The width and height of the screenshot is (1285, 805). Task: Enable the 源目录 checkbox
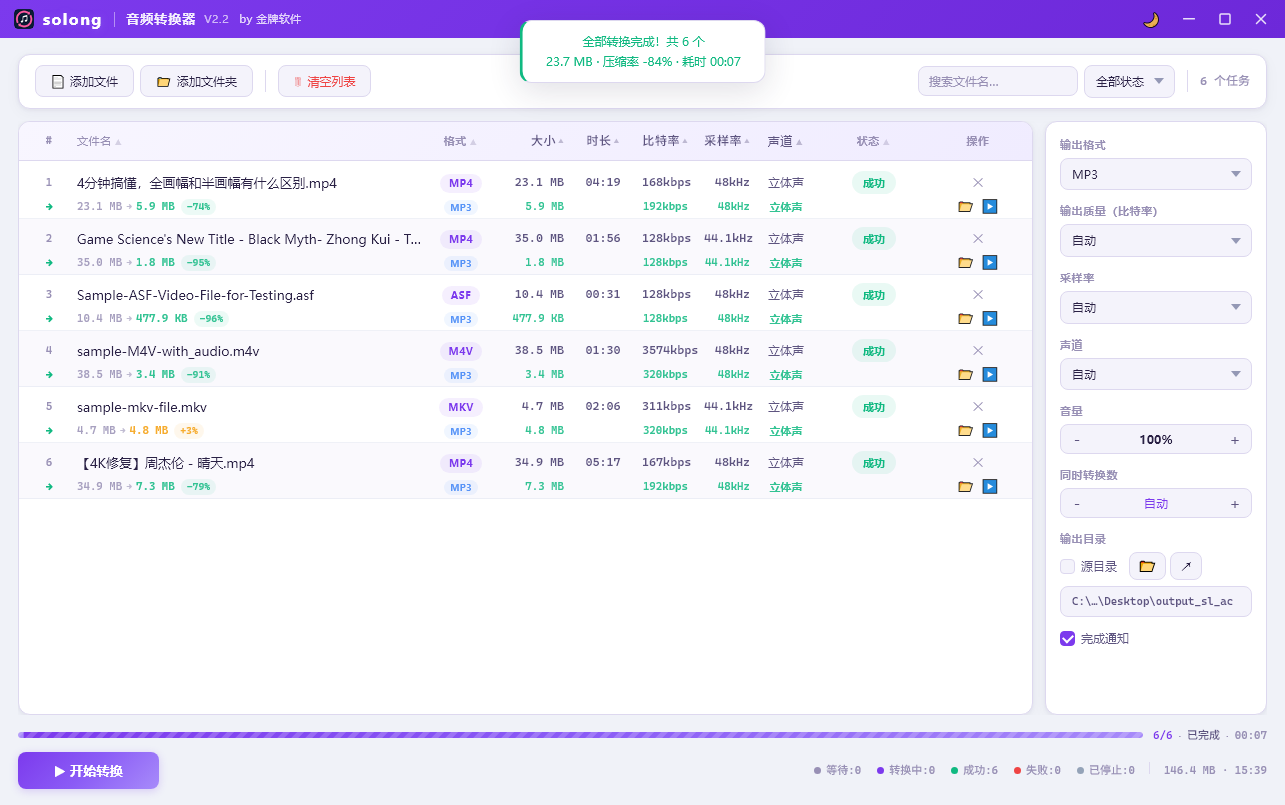click(1067, 566)
